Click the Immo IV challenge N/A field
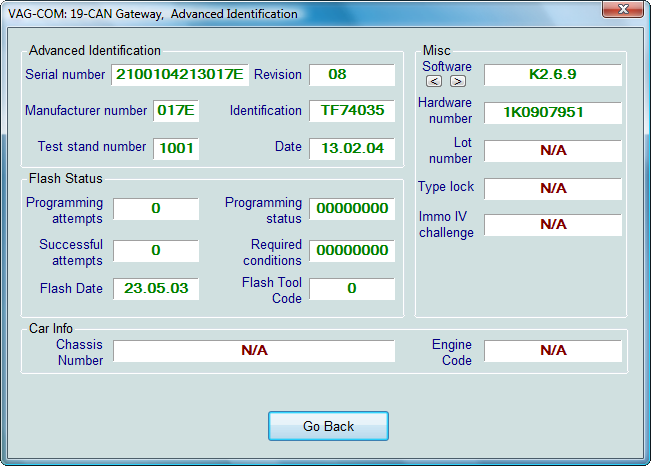Image resolution: width=651 pixels, height=466 pixels. (553, 225)
